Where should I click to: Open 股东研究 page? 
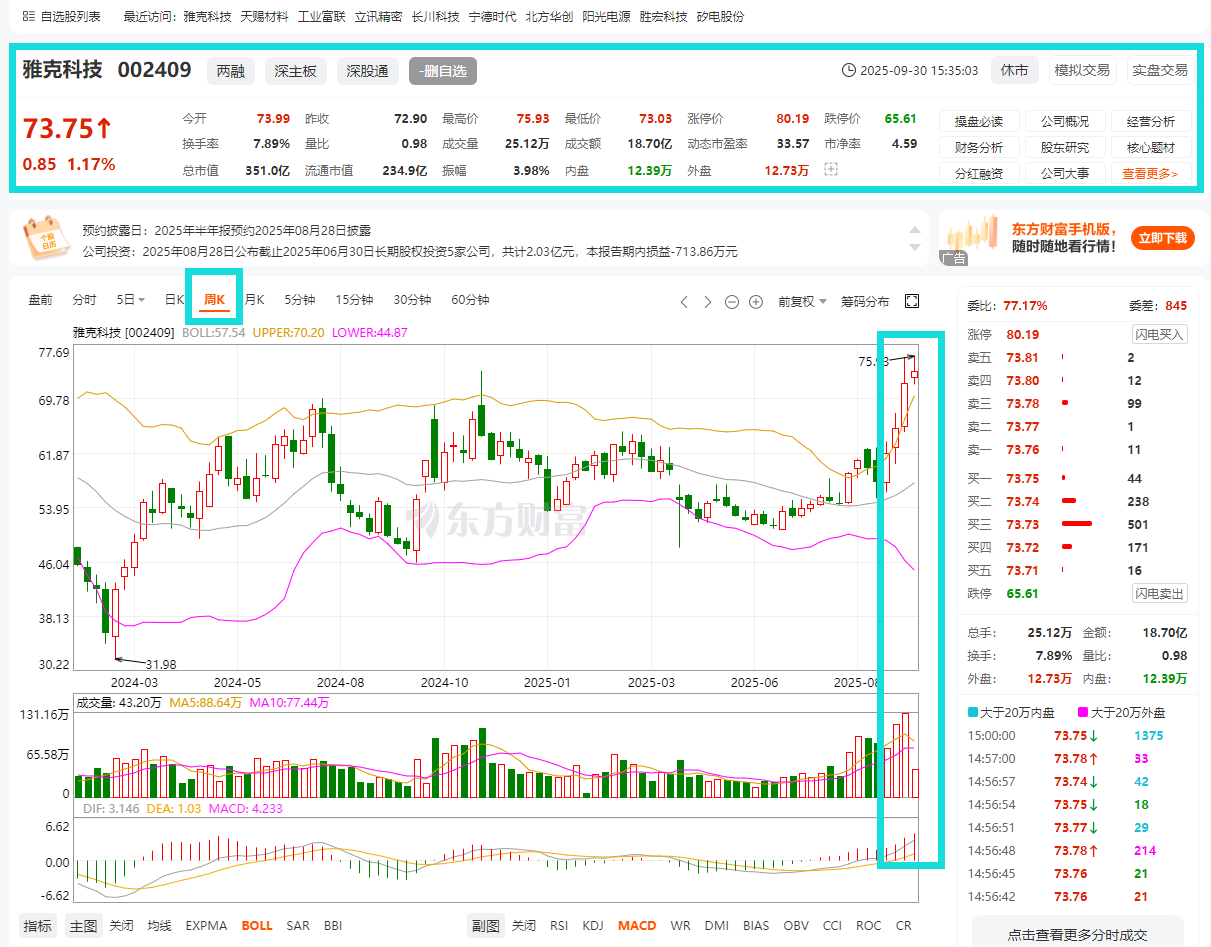pos(1065,147)
